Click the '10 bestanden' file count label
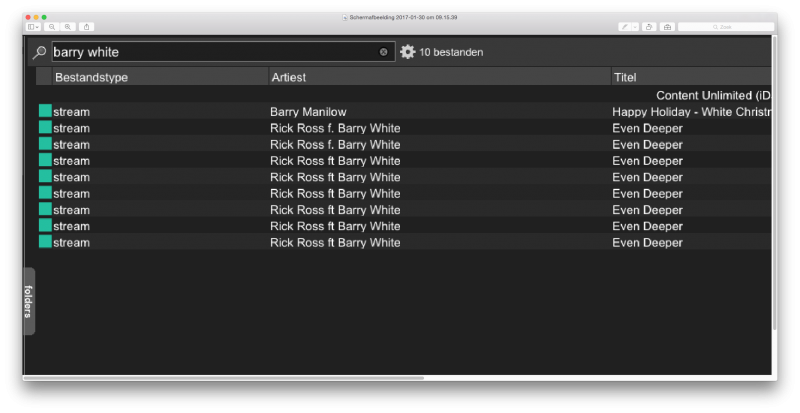 (x=451, y=52)
